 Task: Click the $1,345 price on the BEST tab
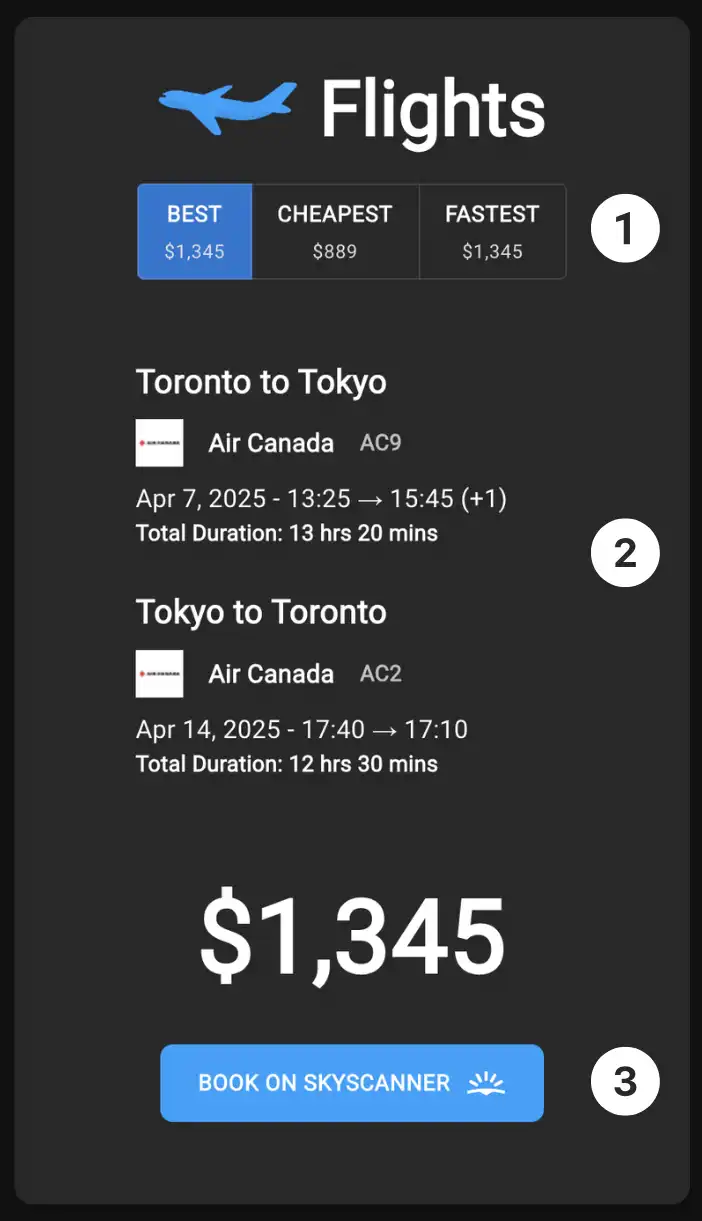pyautogui.click(x=194, y=251)
